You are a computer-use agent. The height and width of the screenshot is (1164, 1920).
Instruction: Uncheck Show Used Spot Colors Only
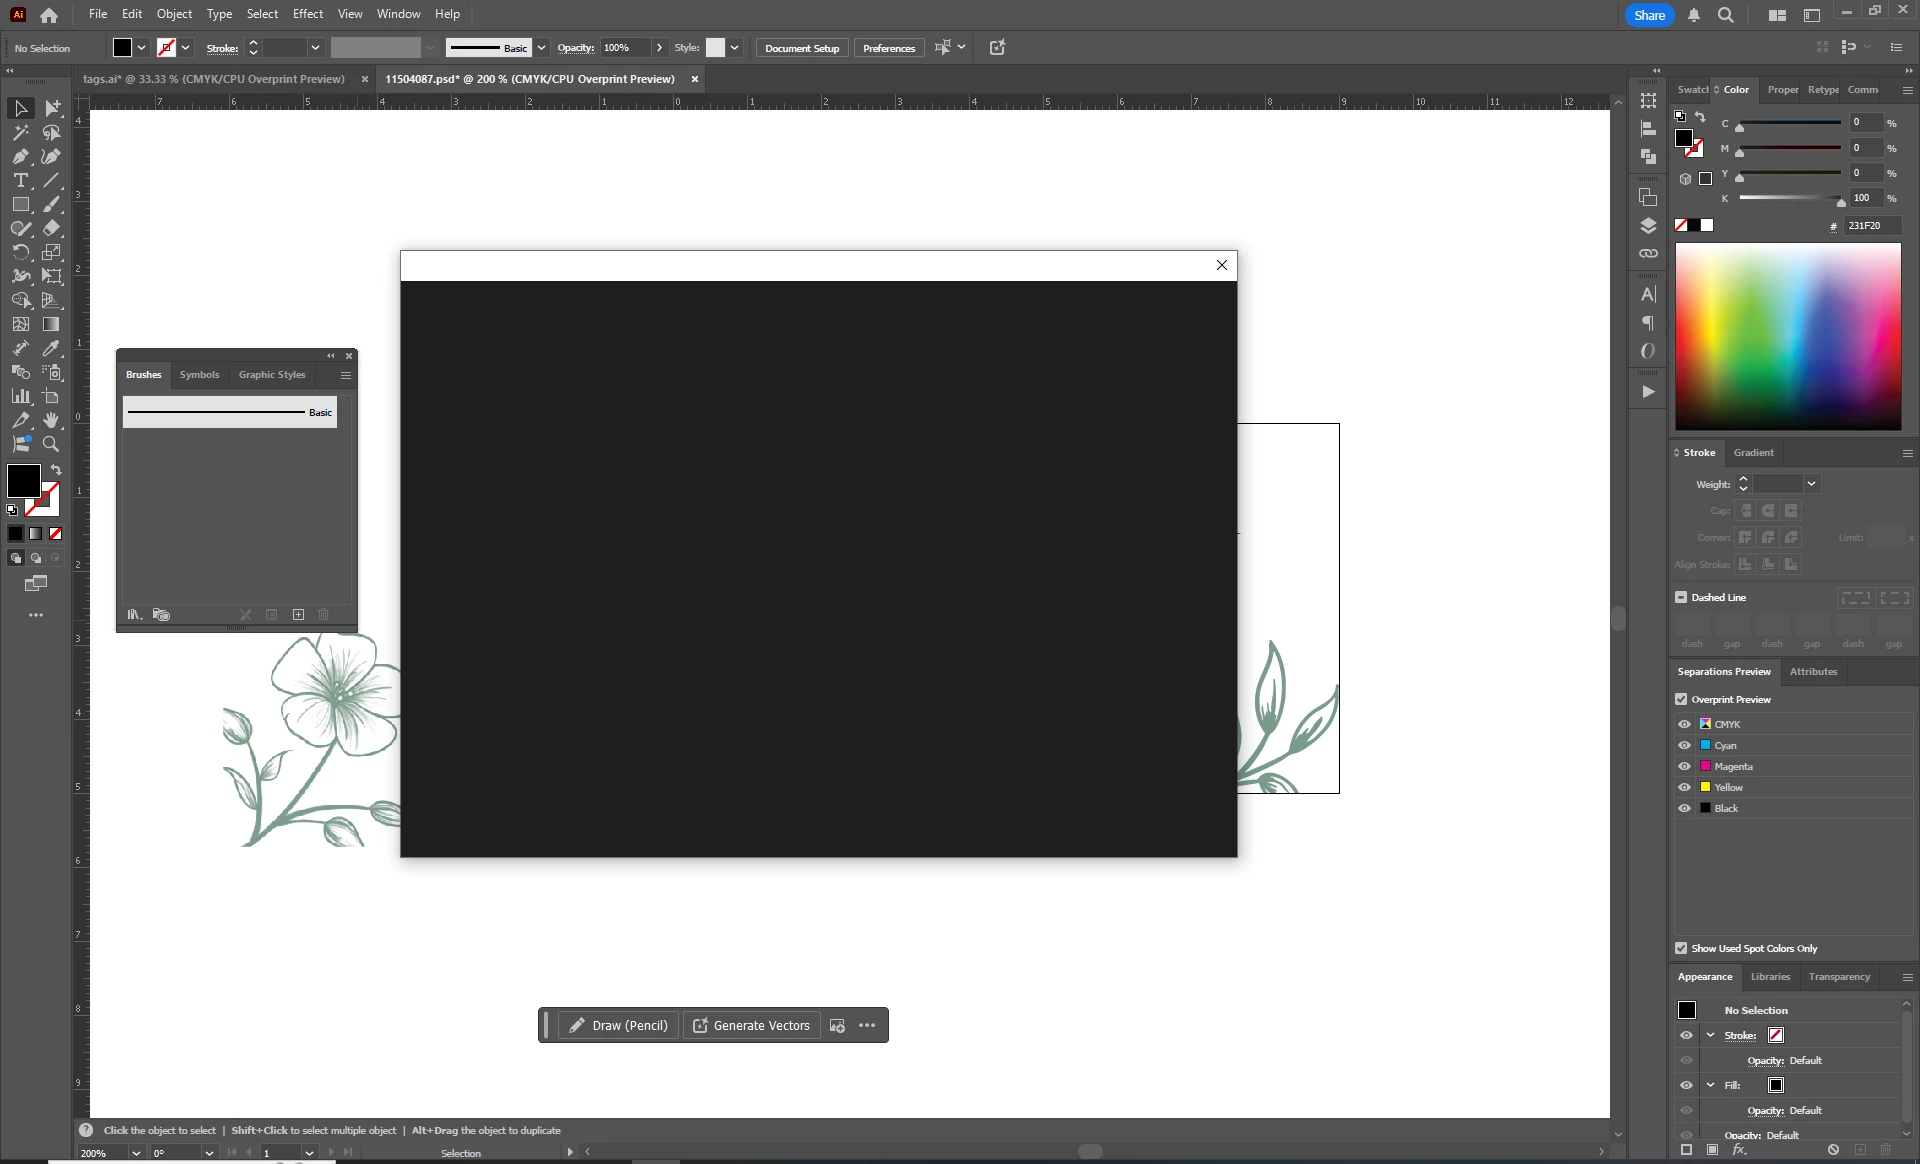(x=1681, y=948)
